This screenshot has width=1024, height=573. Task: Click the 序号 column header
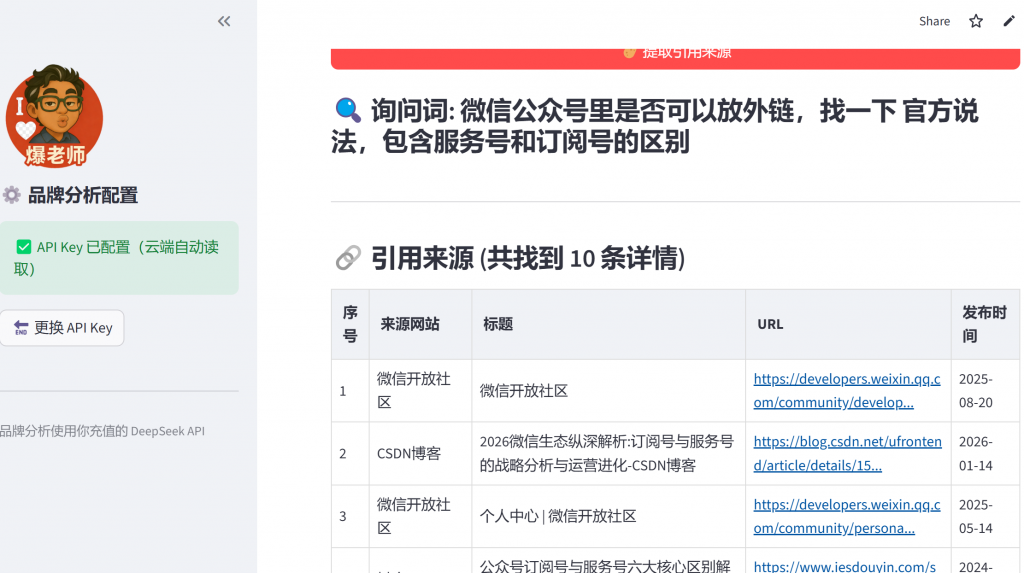(350, 324)
